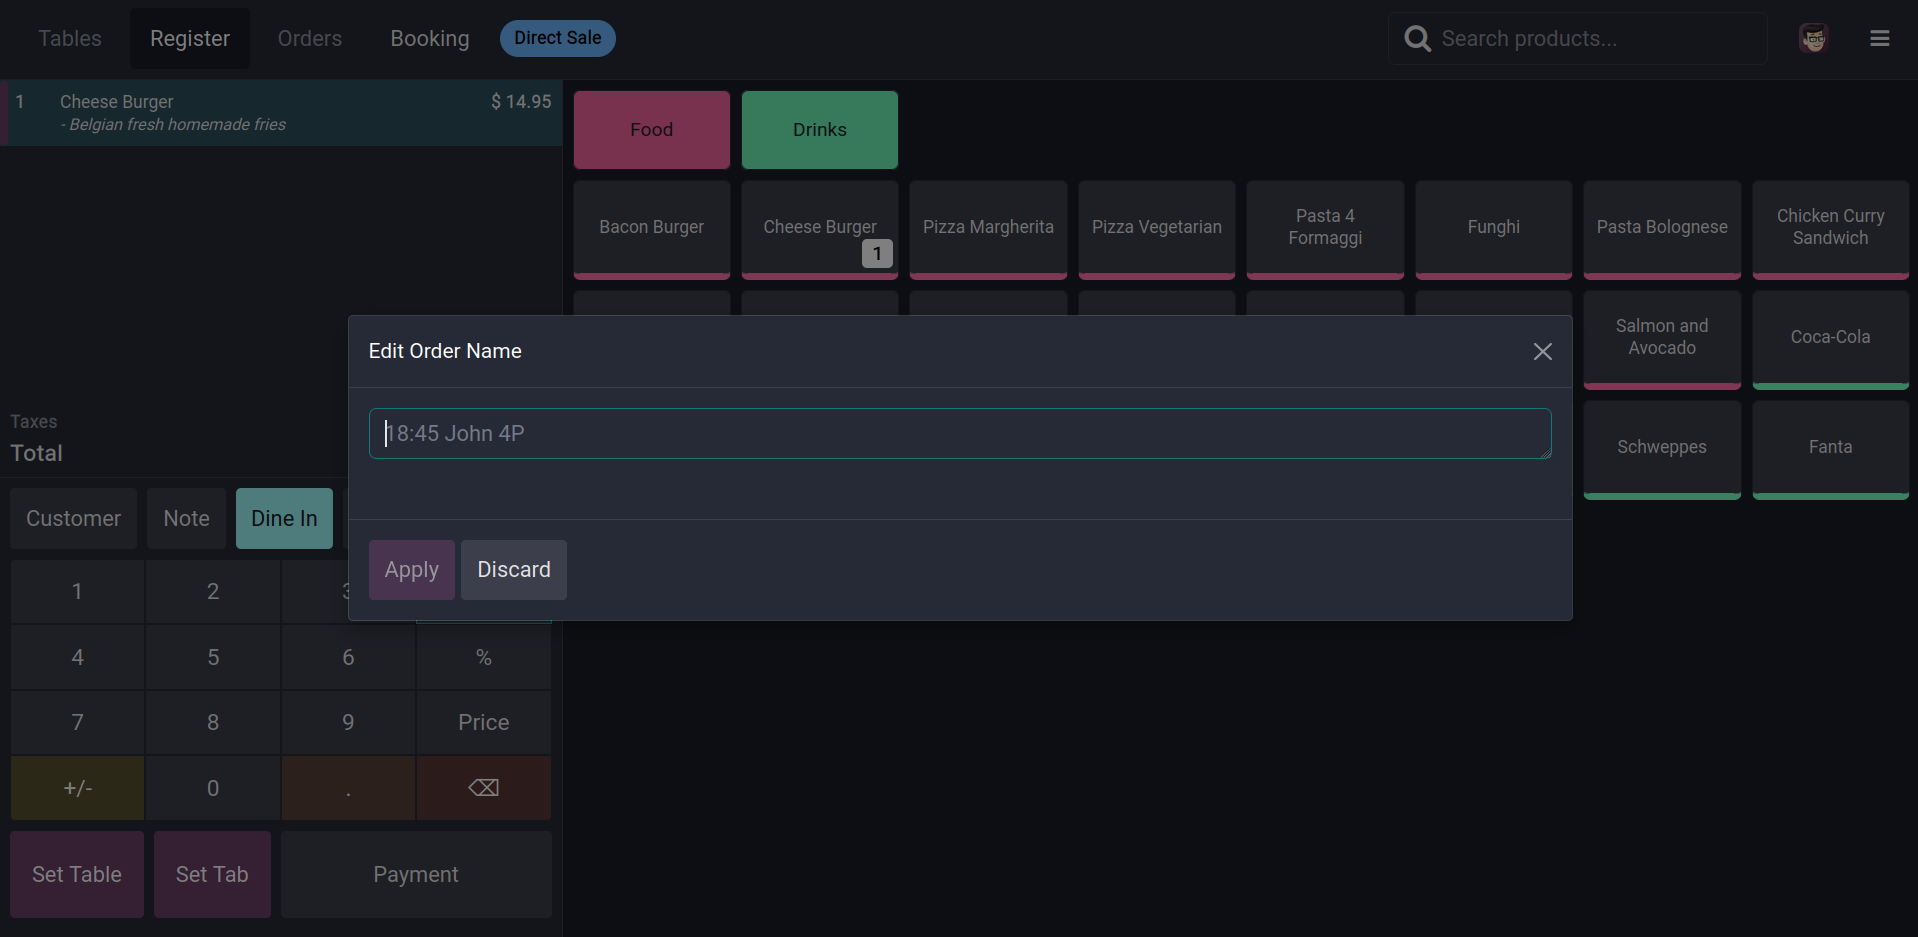The image size is (1918, 937).
Task: Add Coca-Cola to the order
Action: [x=1829, y=338]
